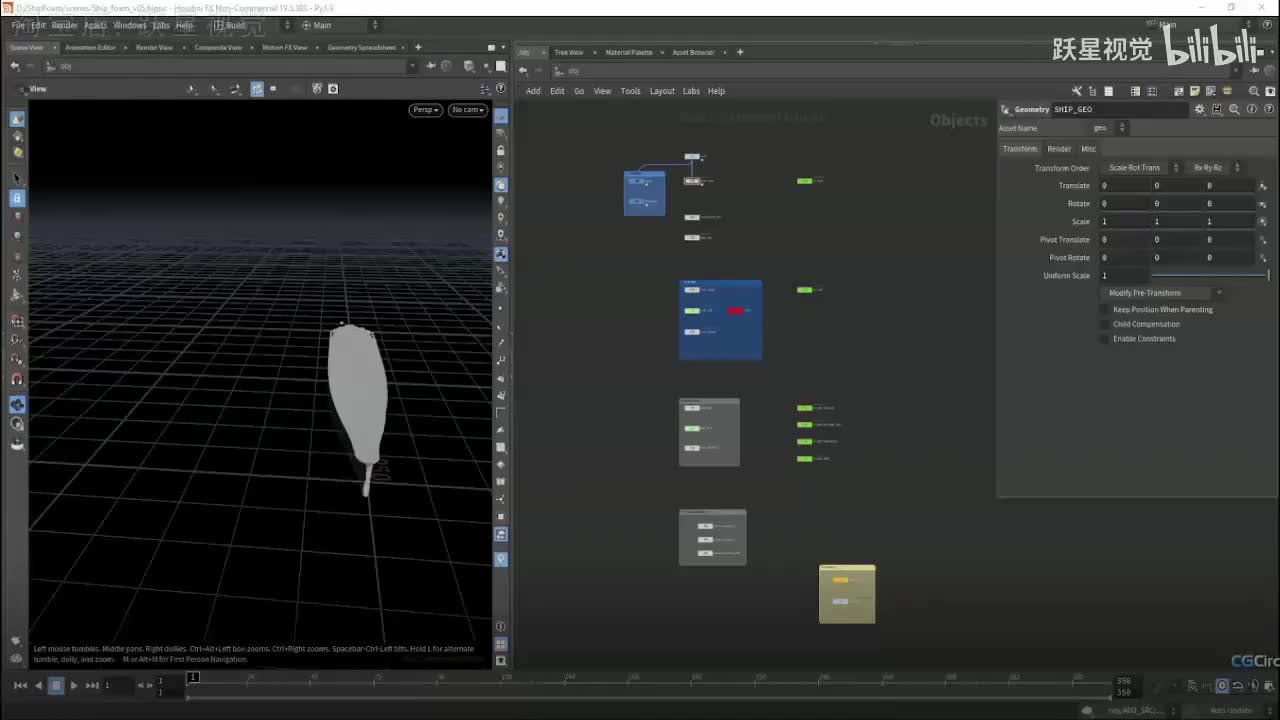Image resolution: width=1280 pixels, height=720 pixels.
Task: Click frame 1 marker on the timeline
Action: (193, 678)
